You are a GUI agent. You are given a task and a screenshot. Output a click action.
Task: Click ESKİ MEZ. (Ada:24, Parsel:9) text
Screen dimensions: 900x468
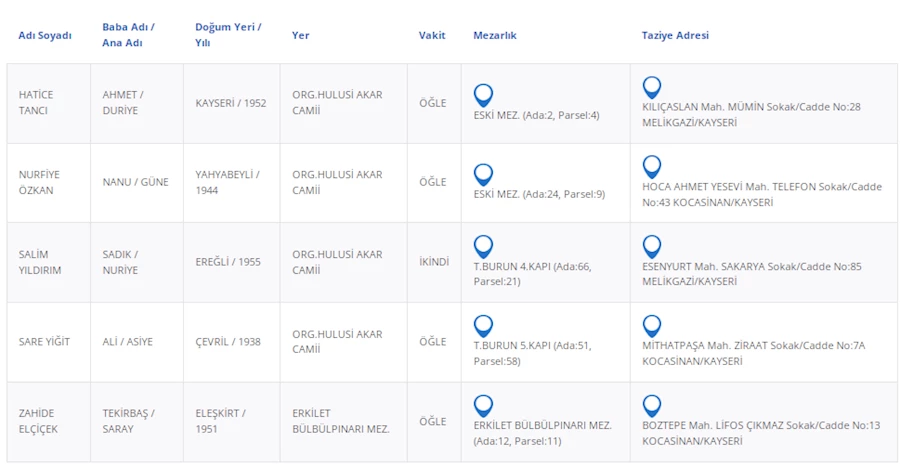tap(539, 194)
